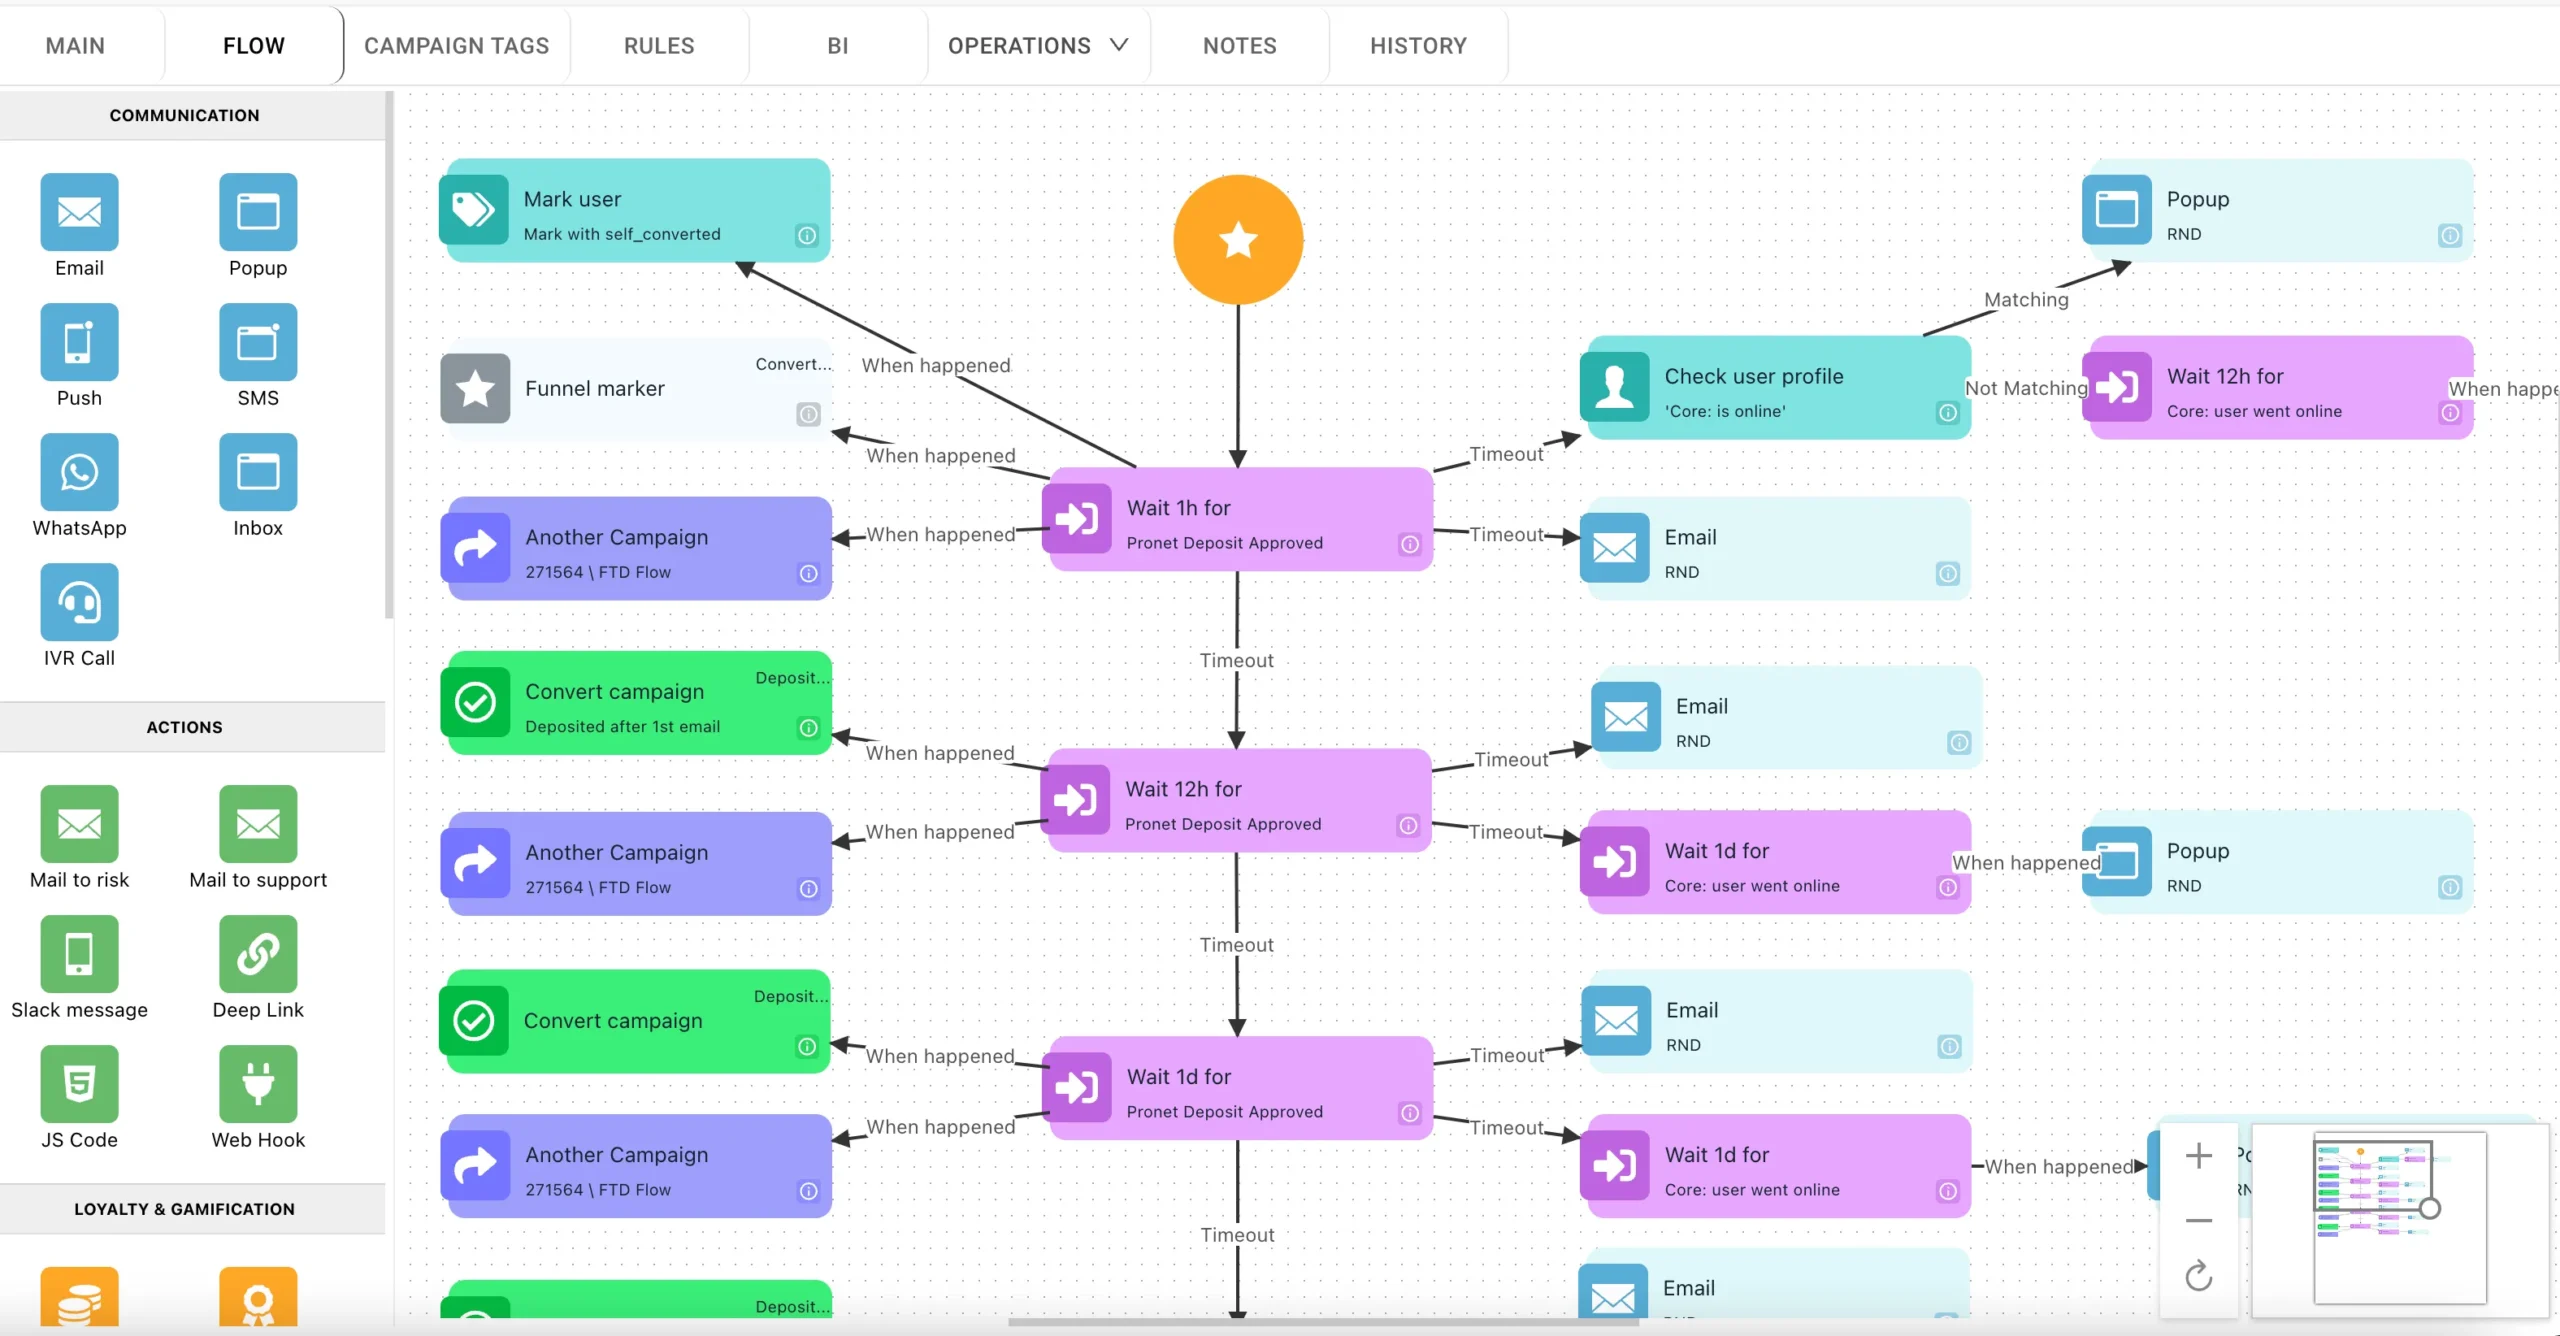Click reset/refresh view button on minimap
Image resolution: width=2560 pixels, height=1336 pixels.
(x=2199, y=1275)
